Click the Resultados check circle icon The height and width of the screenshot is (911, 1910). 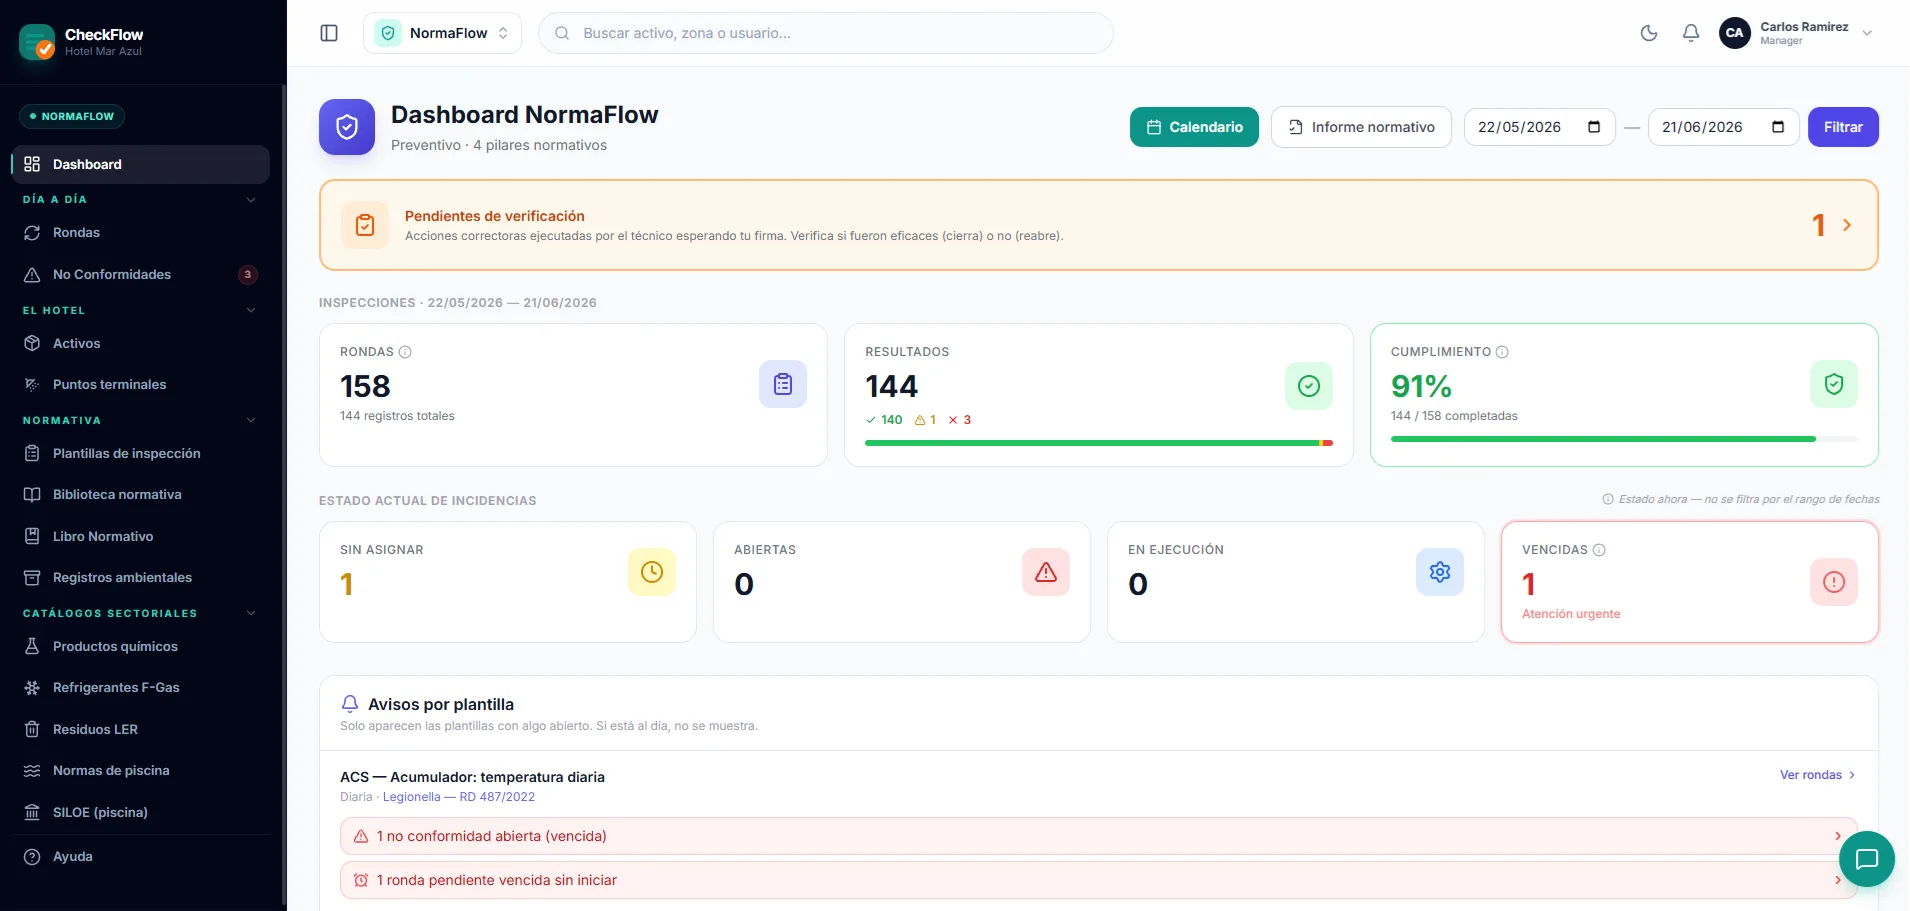pyautogui.click(x=1309, y=386)
